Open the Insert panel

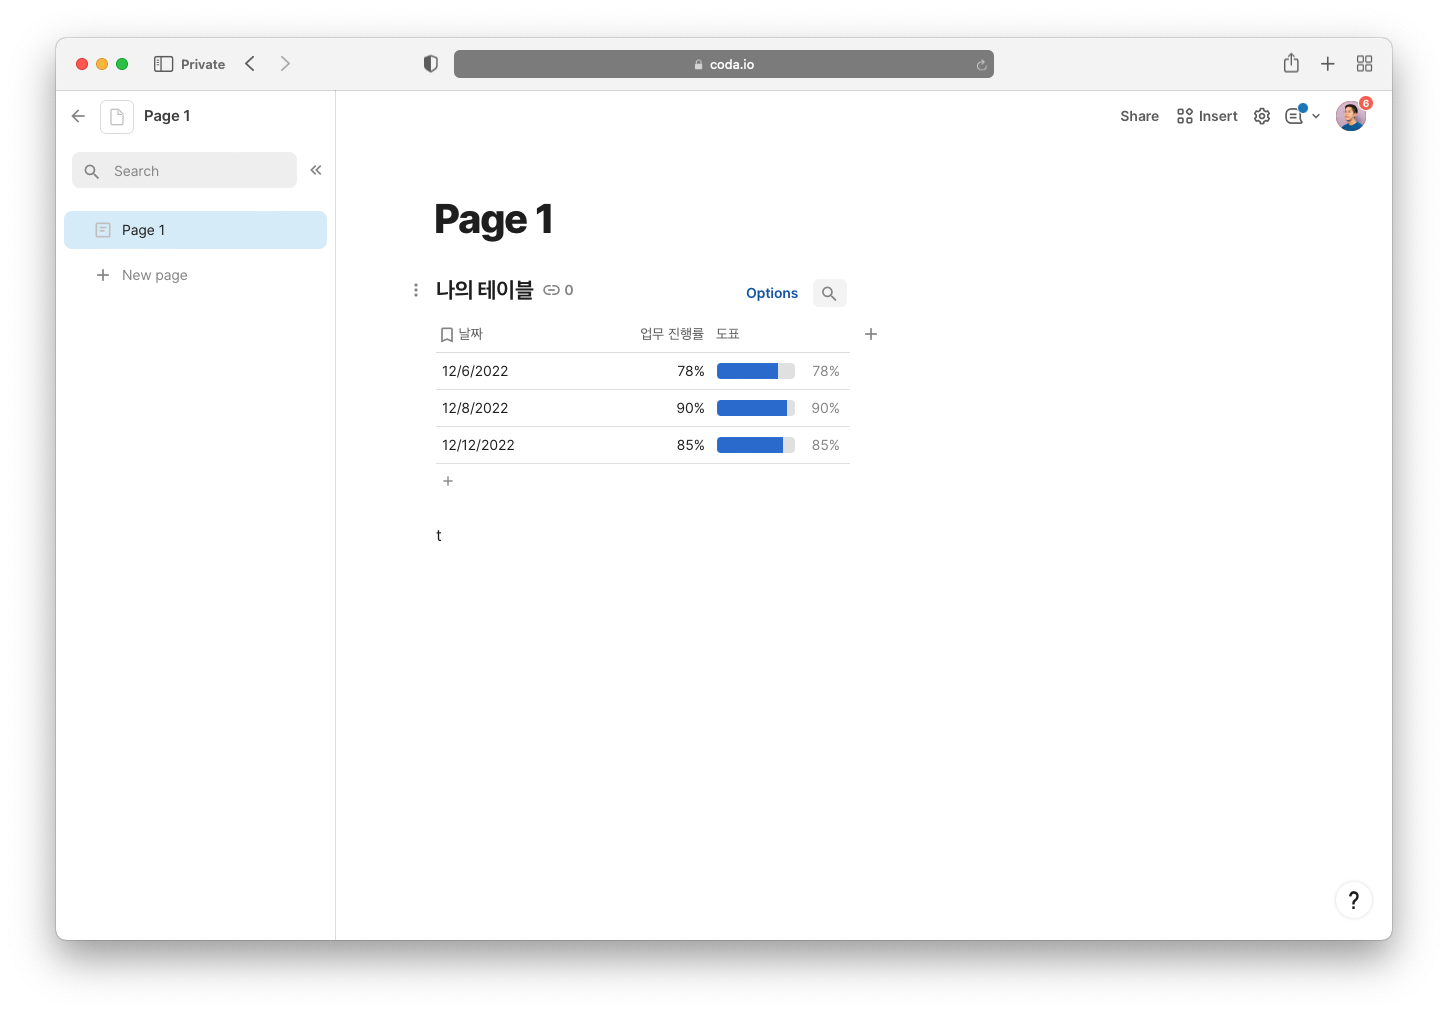click(1207, 116)
